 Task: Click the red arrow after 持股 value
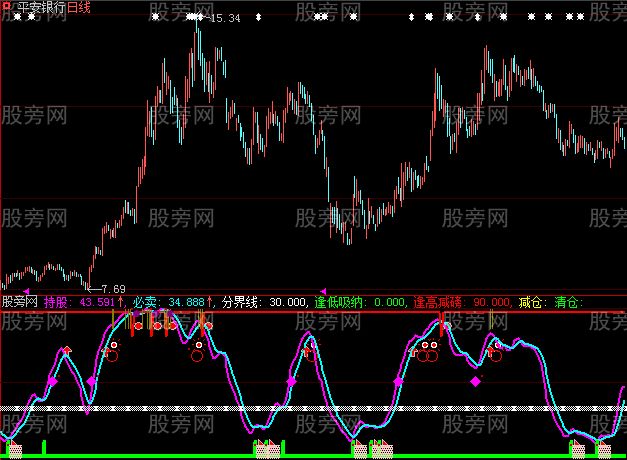[121, 301]
